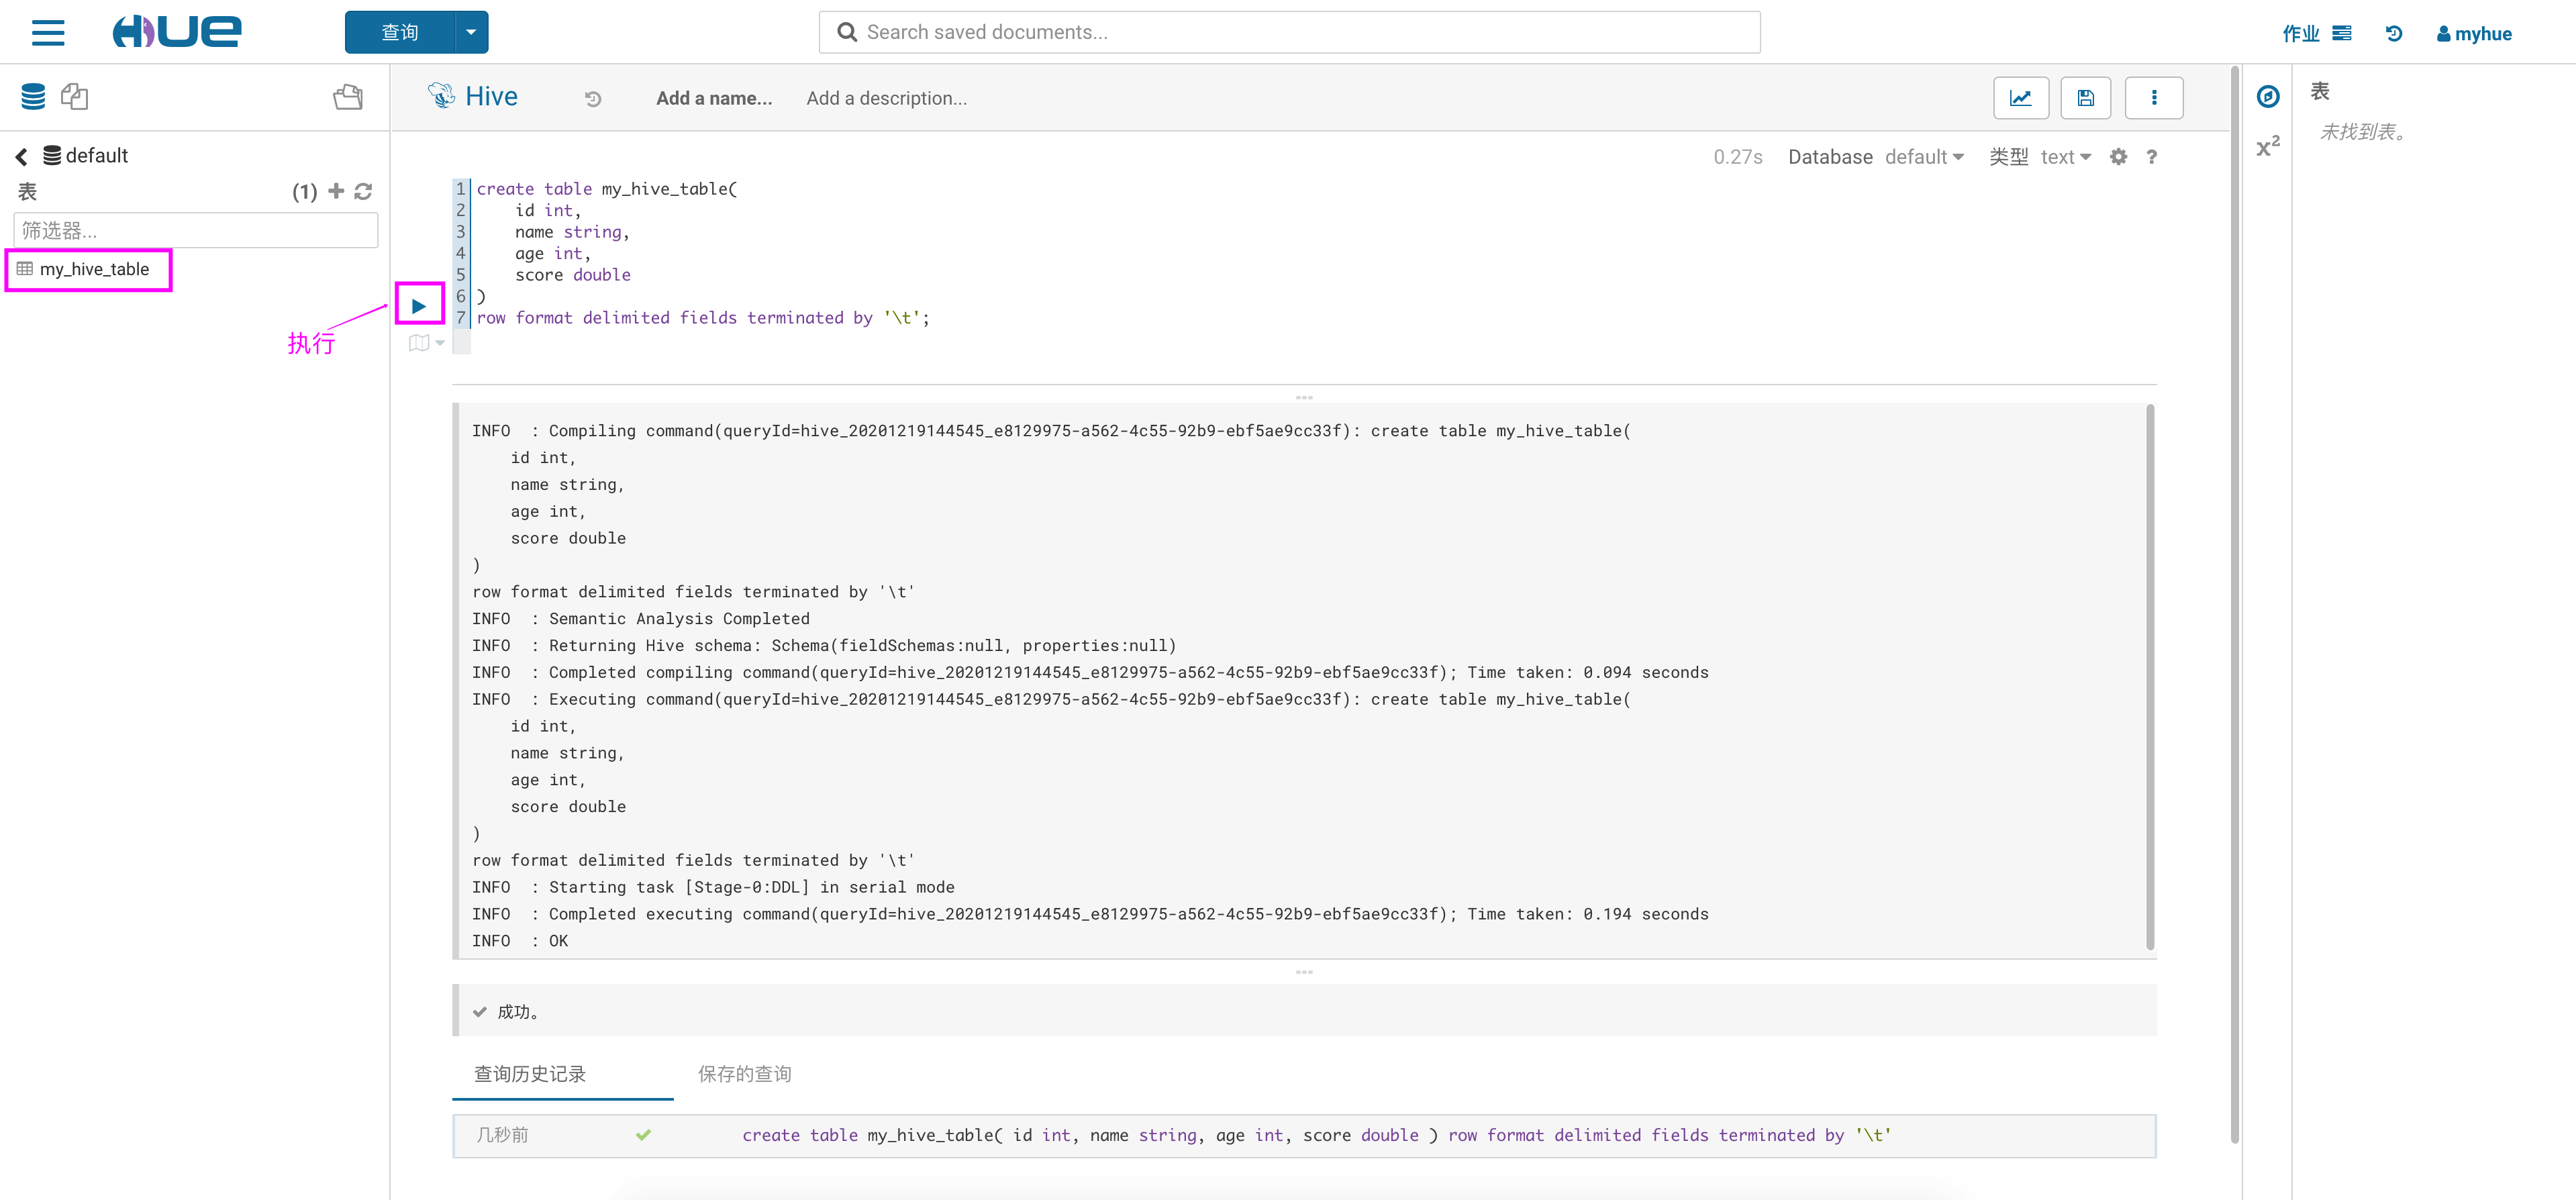Switch to 保存的查询 tab
The width and height of the screenshot is (2576, 1200).
point(744,1074)
